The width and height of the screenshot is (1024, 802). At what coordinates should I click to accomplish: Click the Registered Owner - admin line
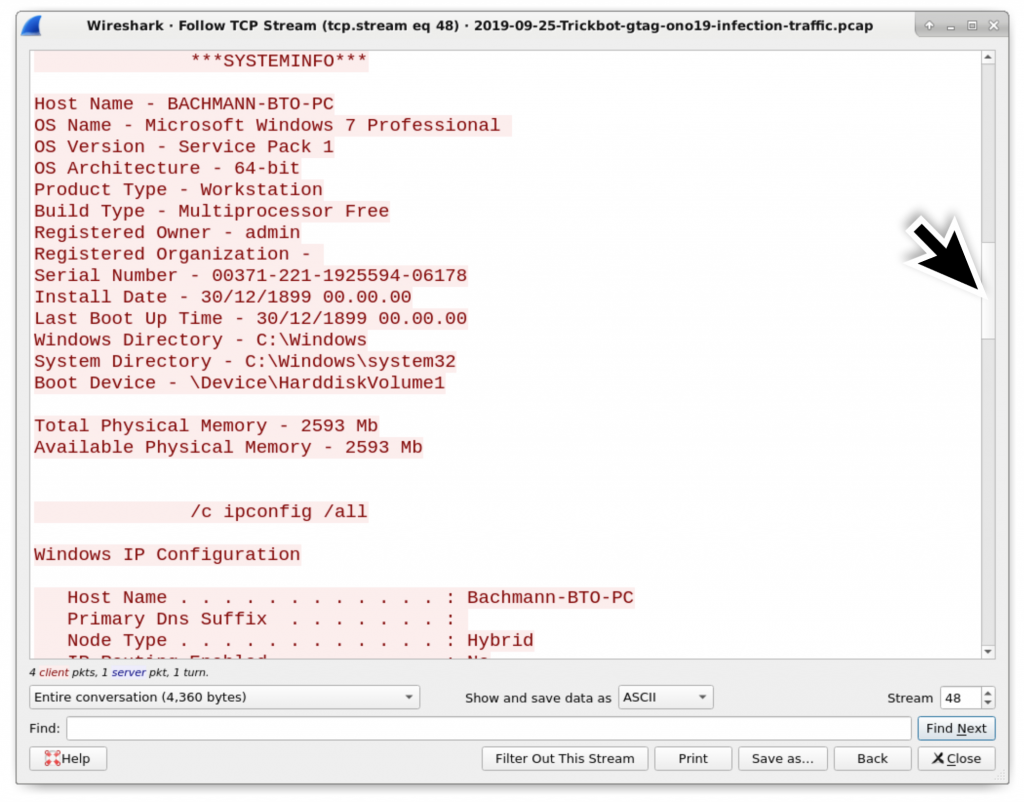point(167,233)
